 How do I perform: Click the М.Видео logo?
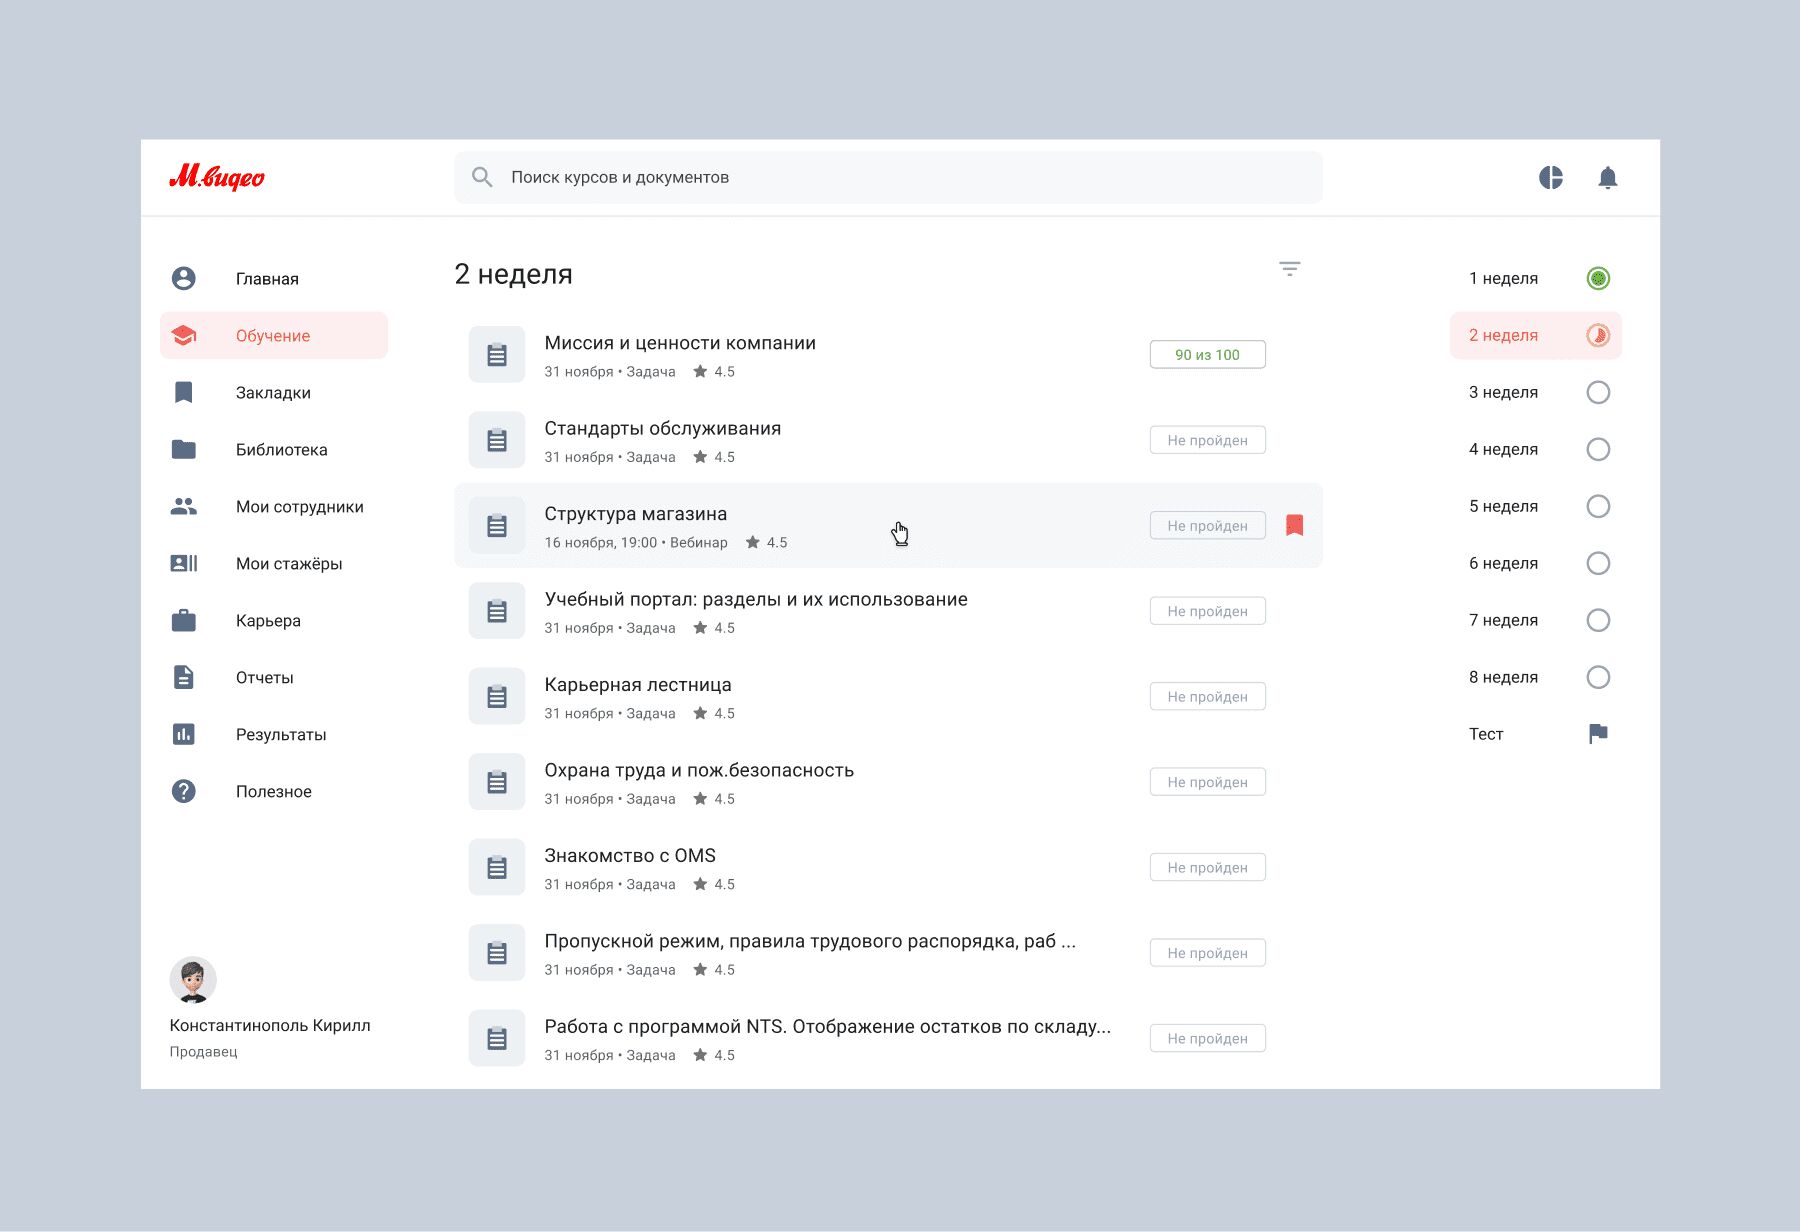pyautogui.click(x=217, y=178)
